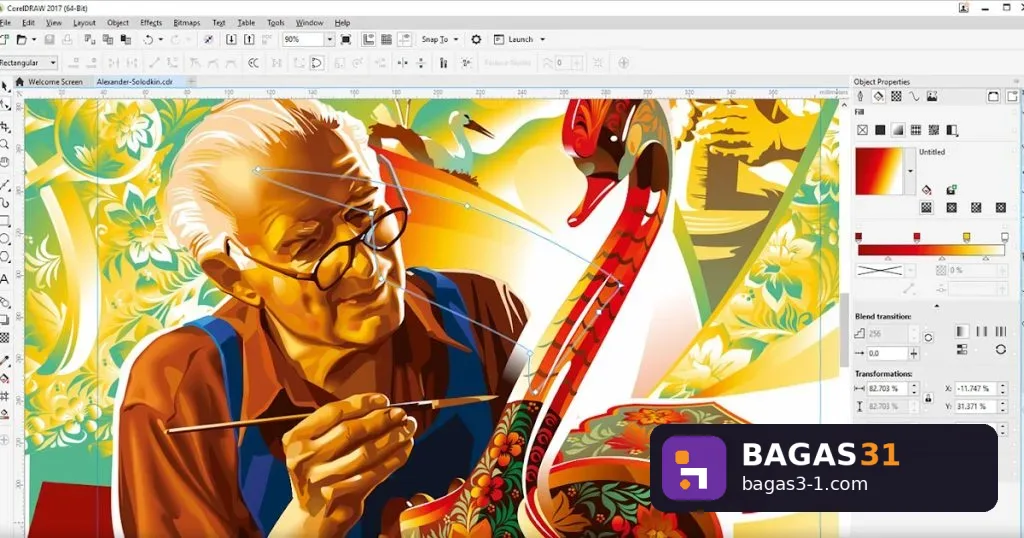Select the Ellipse tool

click(x=5, y=238)
